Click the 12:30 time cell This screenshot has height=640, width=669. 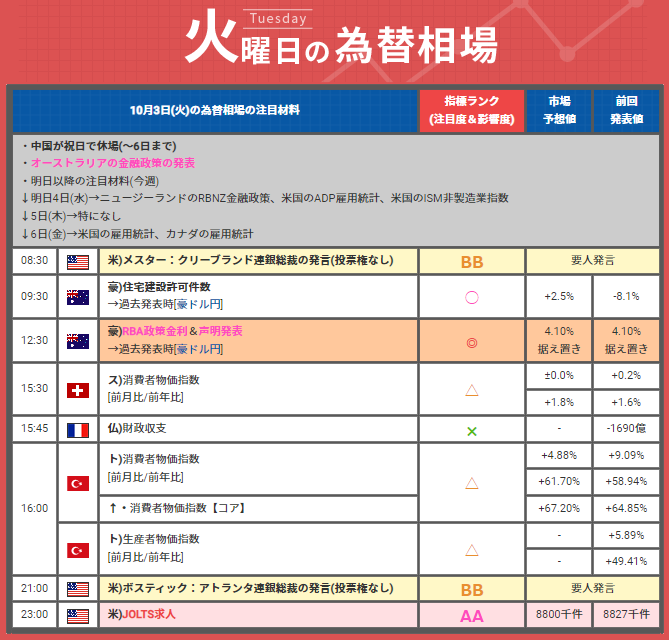point(35,340)
